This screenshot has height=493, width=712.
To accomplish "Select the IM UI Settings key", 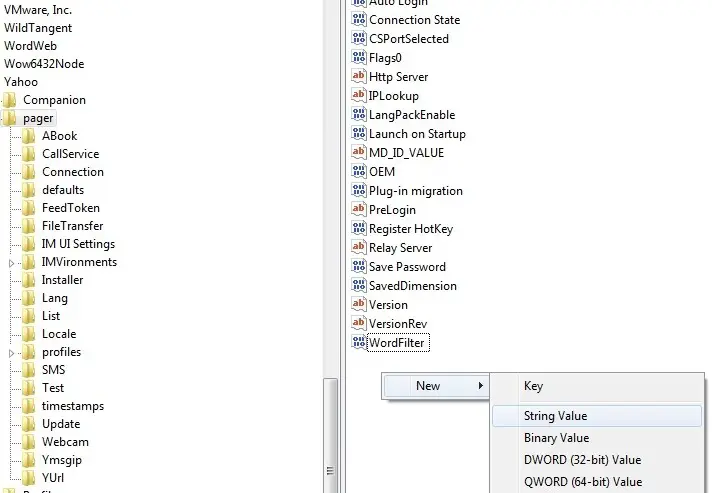I will [x=79, y=244].
